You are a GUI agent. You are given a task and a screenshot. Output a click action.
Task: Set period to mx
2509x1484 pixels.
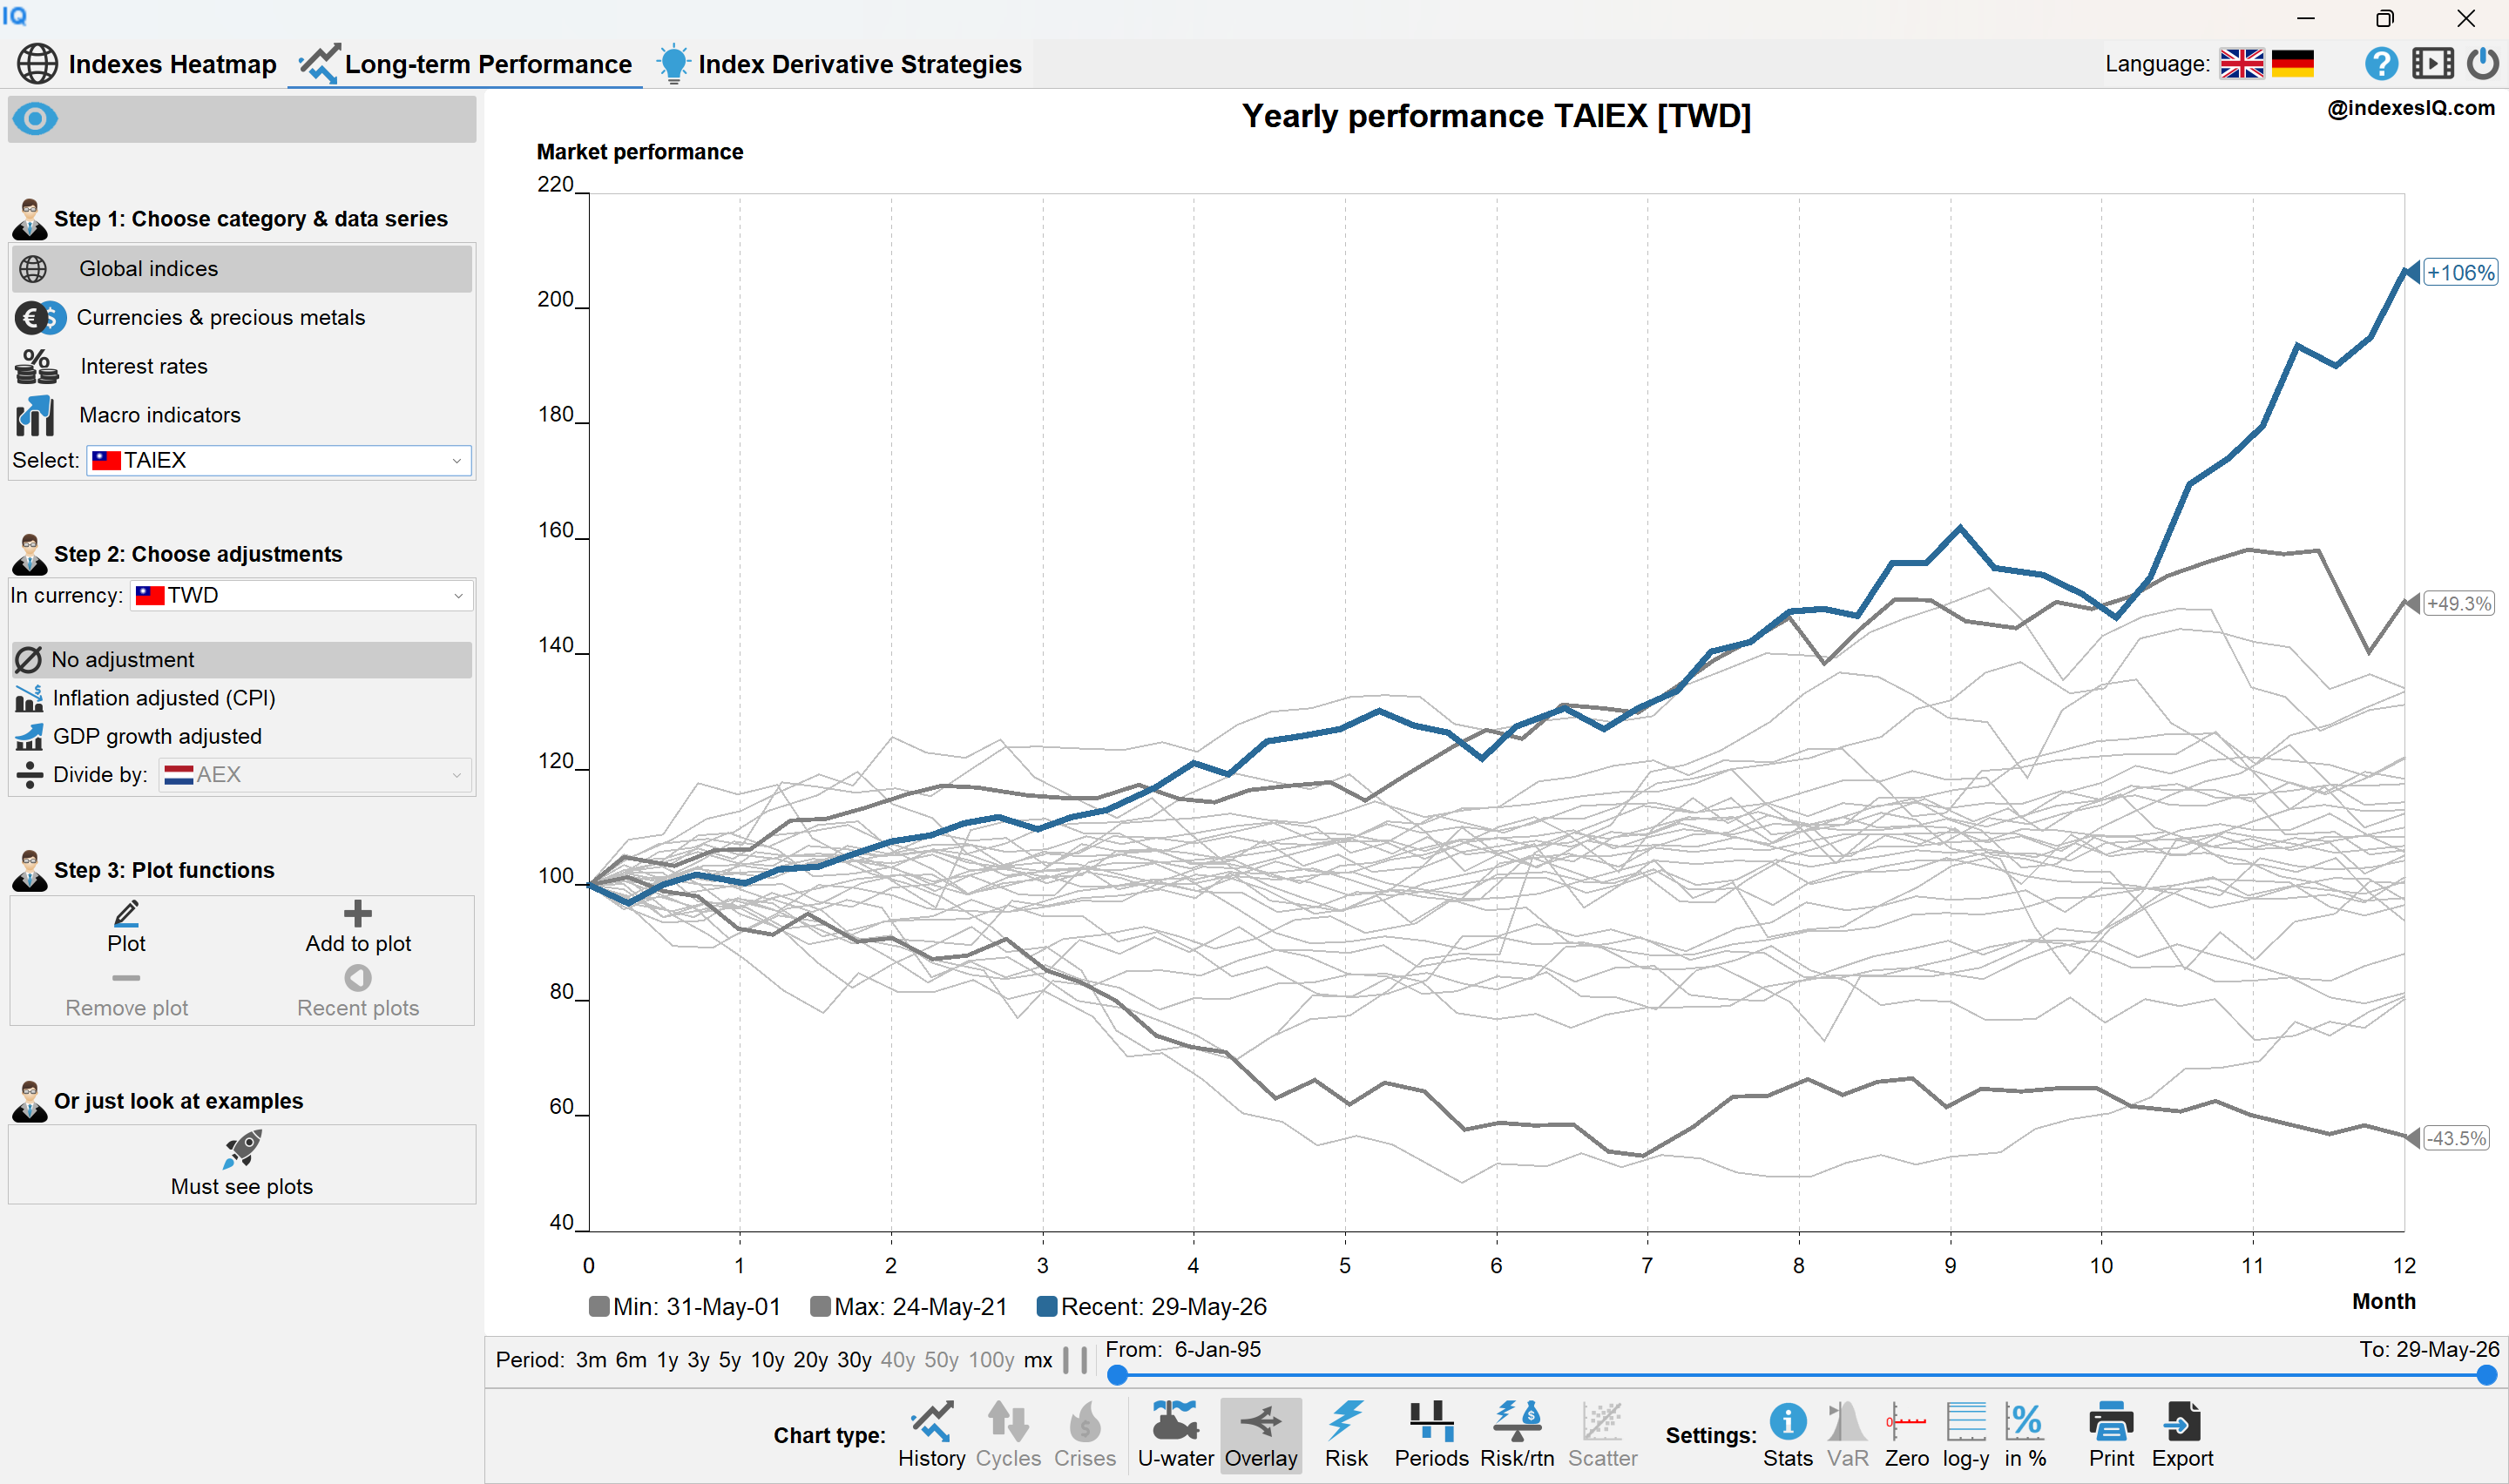[x=1038, y=1360]
